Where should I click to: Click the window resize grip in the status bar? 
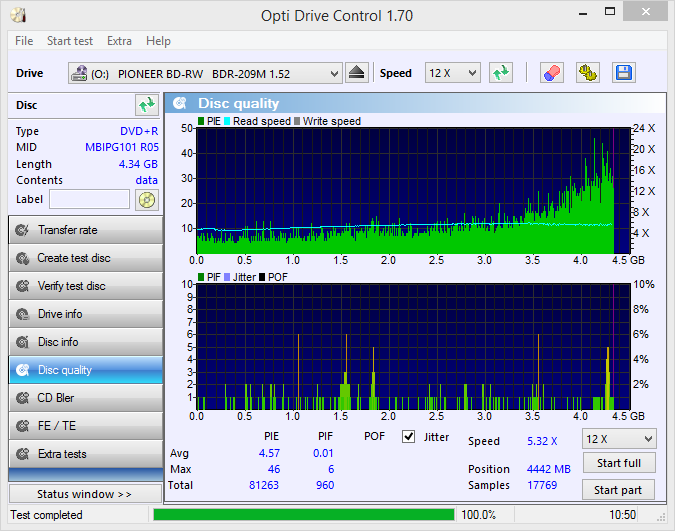point(660,517)
